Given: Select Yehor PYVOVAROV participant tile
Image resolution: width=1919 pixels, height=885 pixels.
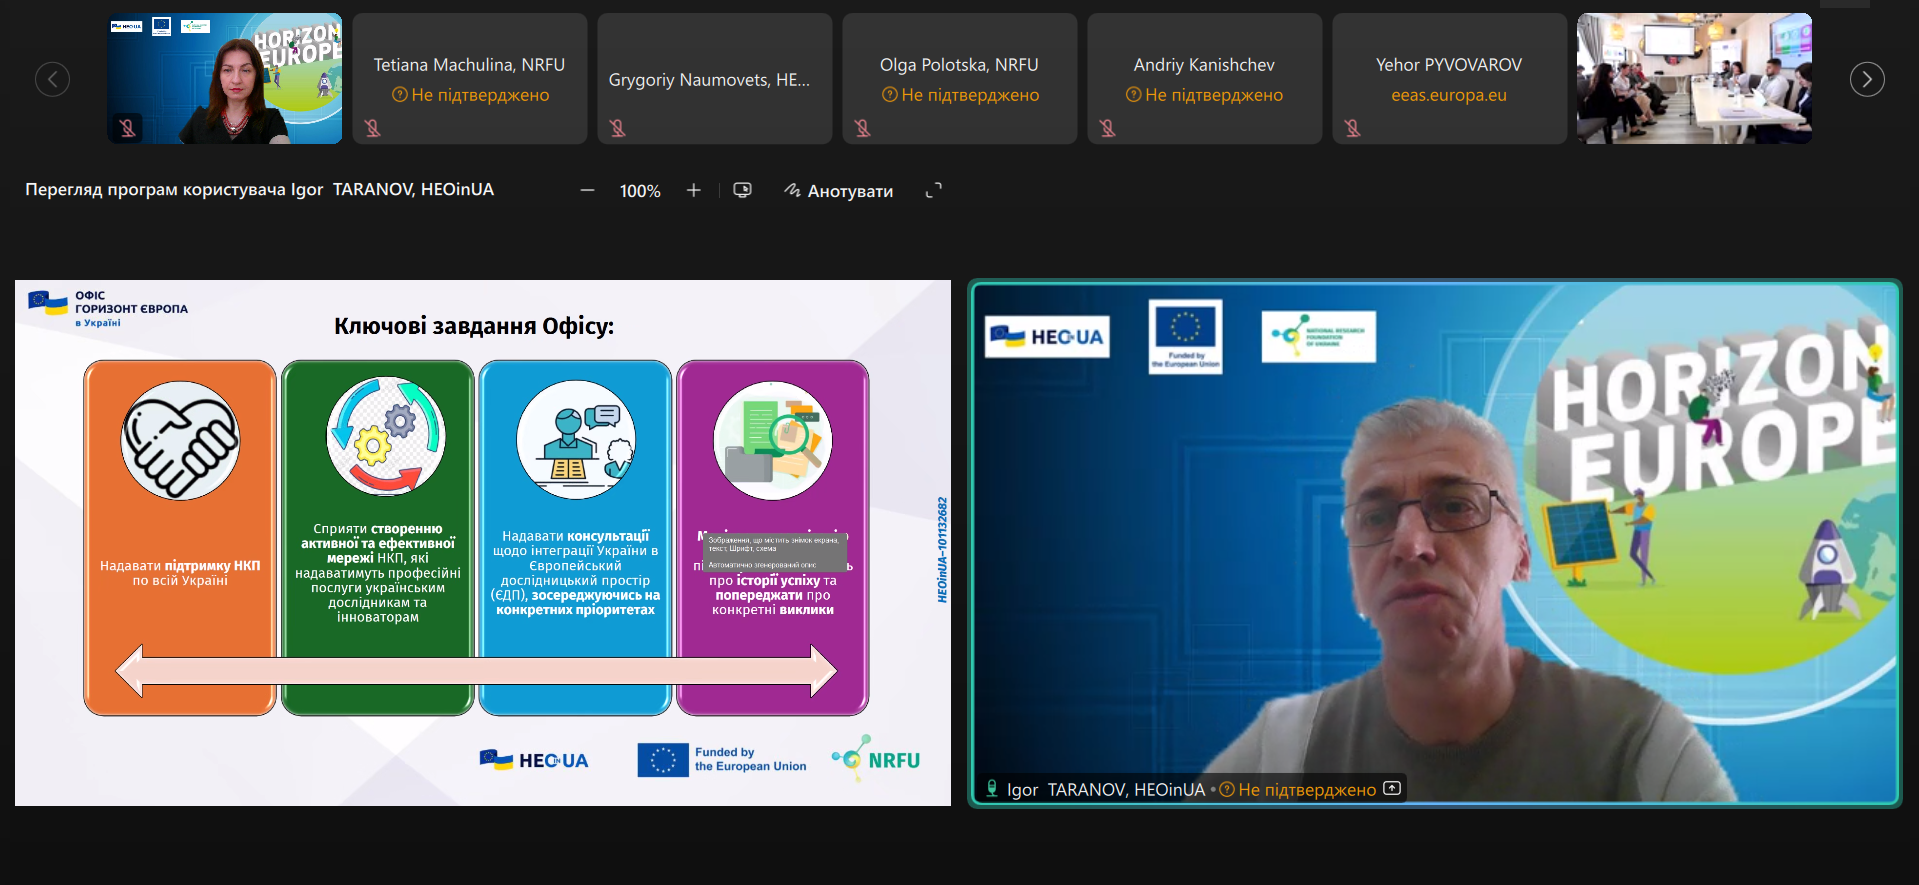Looking at the screenshot, I should (x=1450, y=78).
